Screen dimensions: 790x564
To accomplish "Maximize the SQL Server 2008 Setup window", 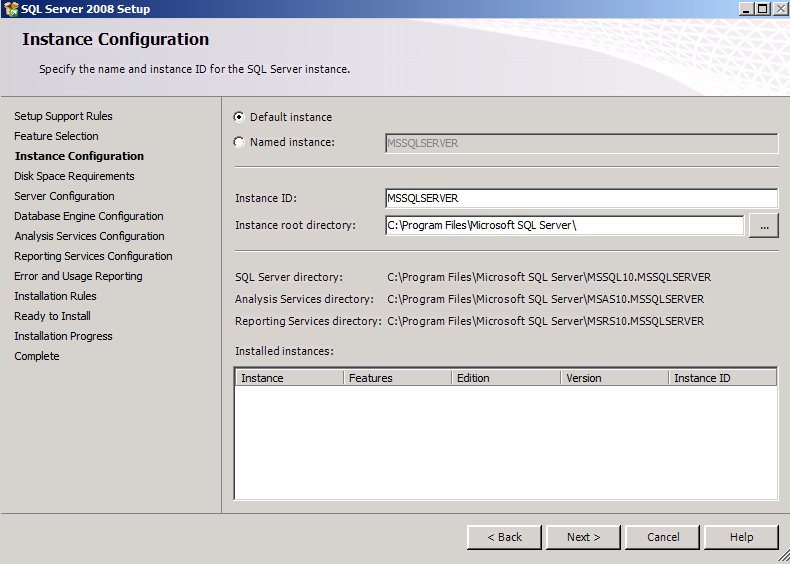I will pyautogui.click(x=763, y=9).
